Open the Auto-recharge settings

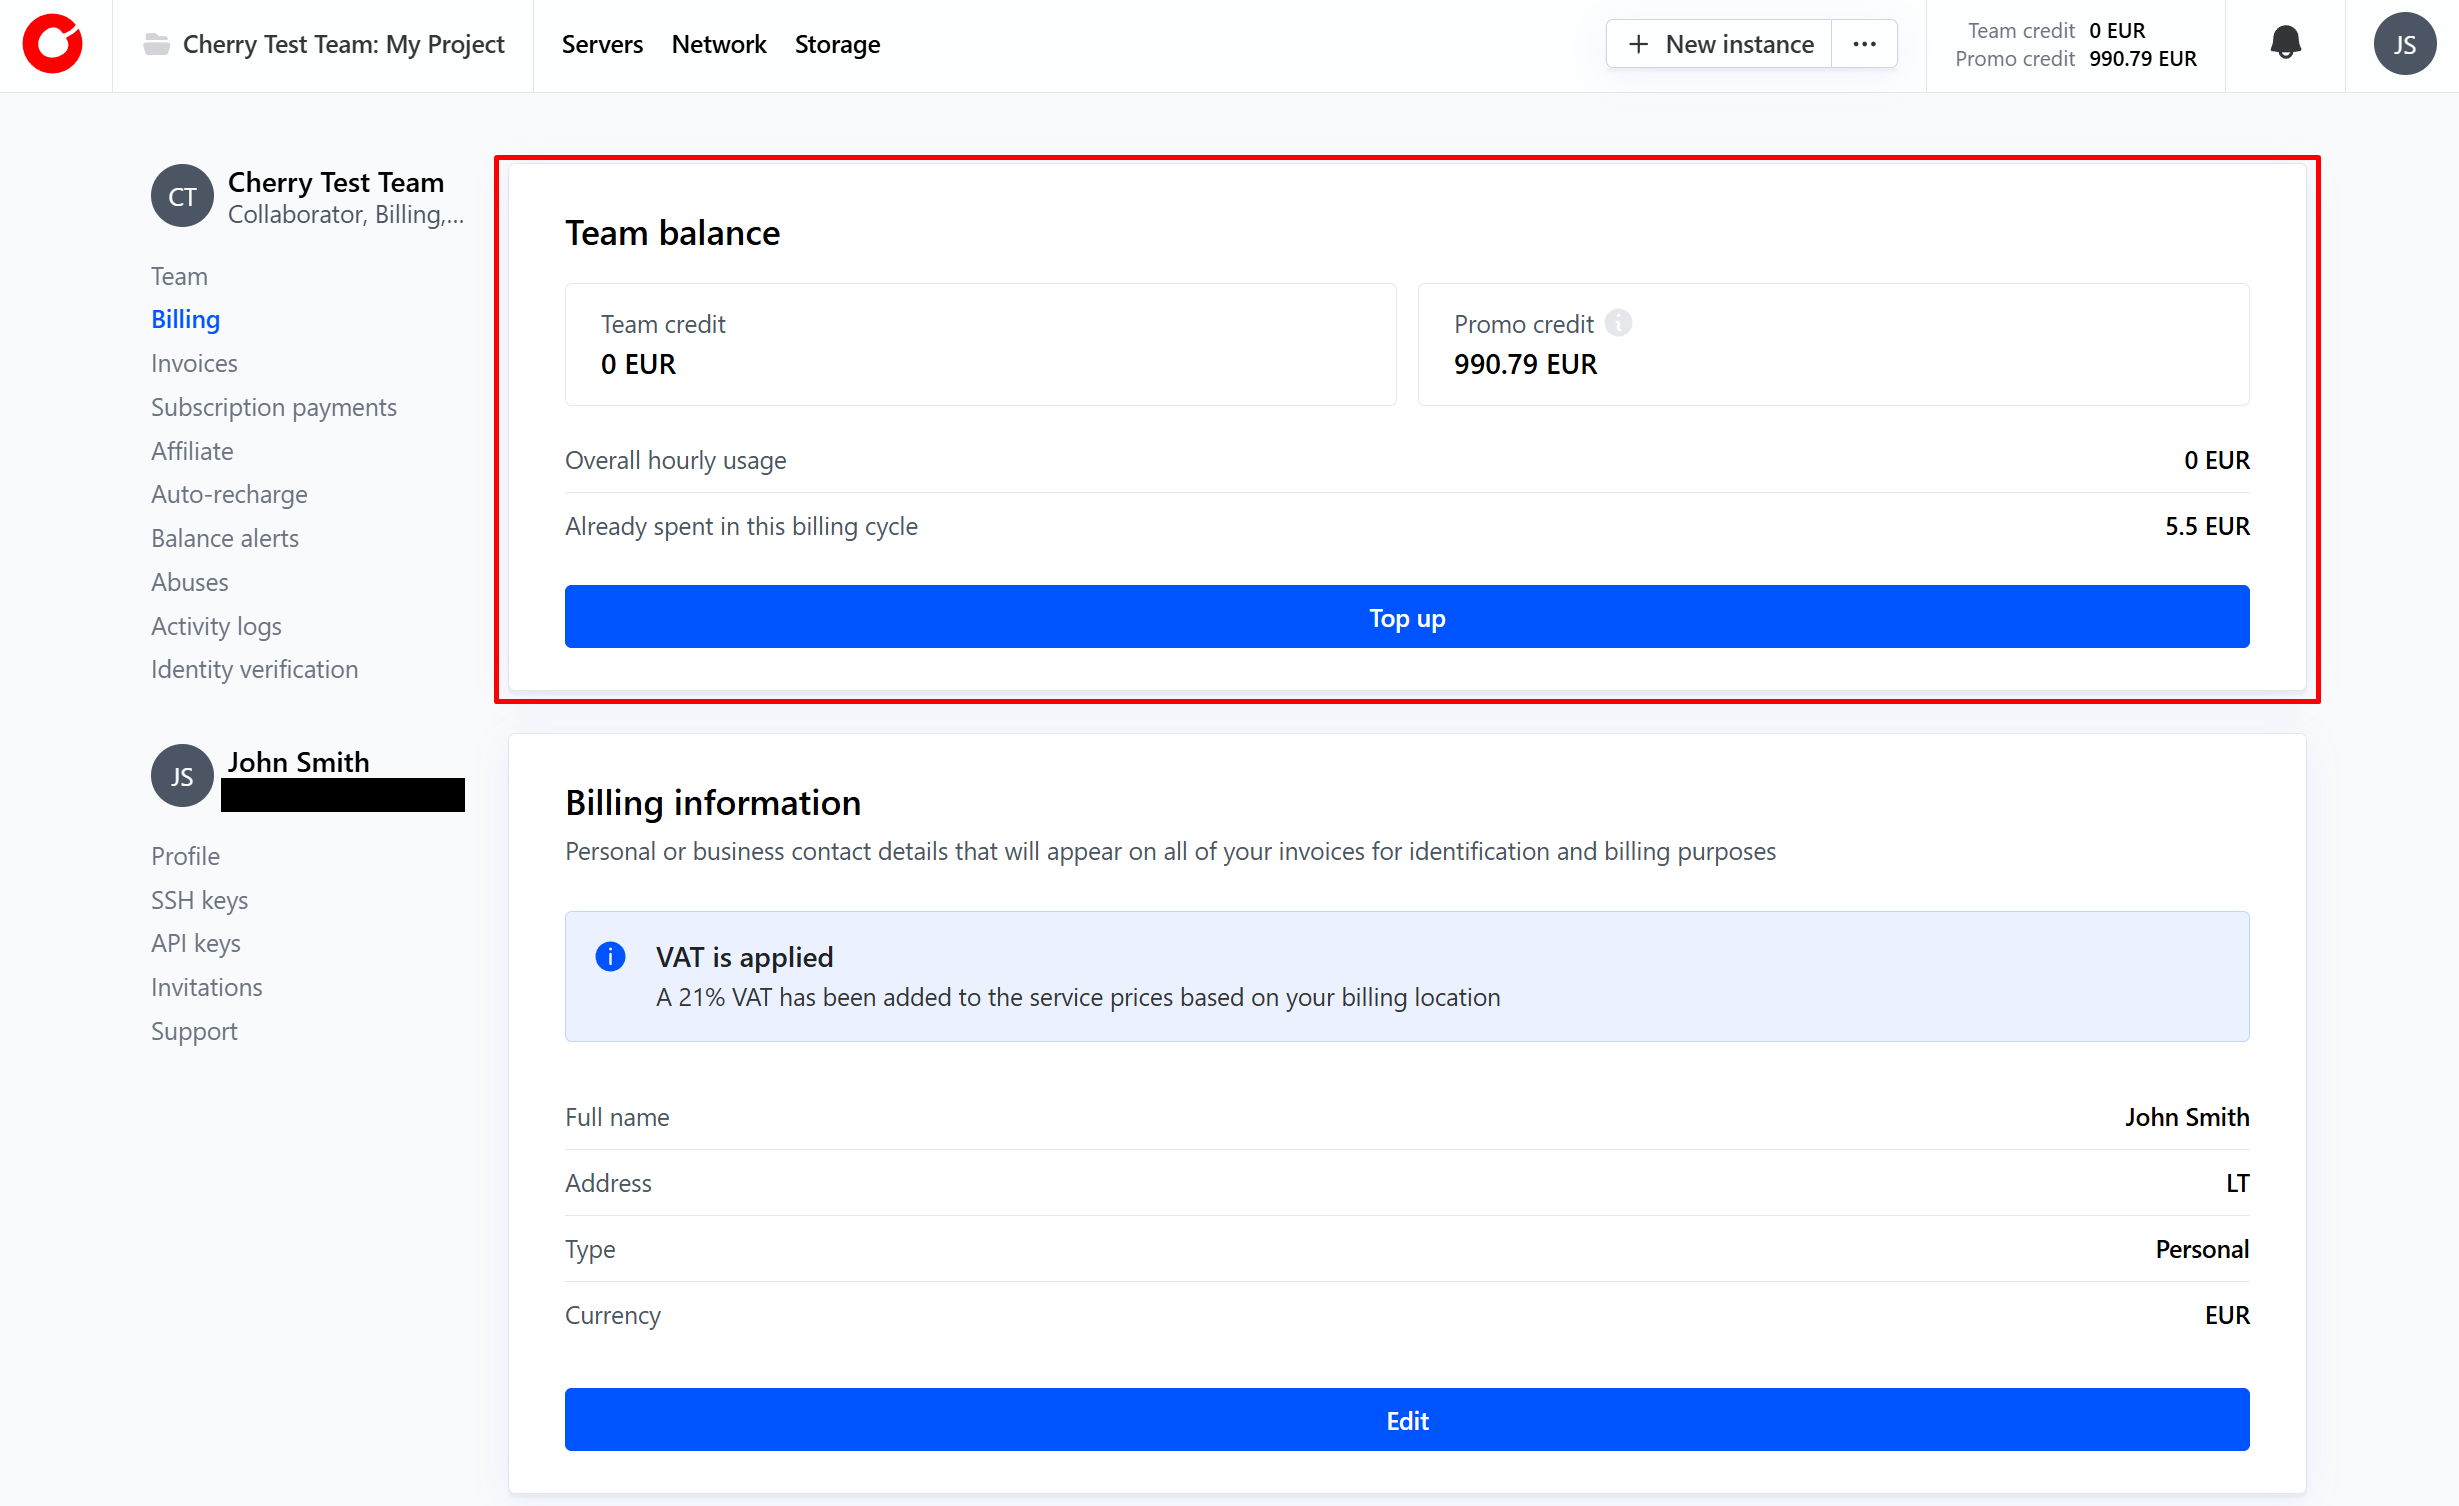[229, 494]
